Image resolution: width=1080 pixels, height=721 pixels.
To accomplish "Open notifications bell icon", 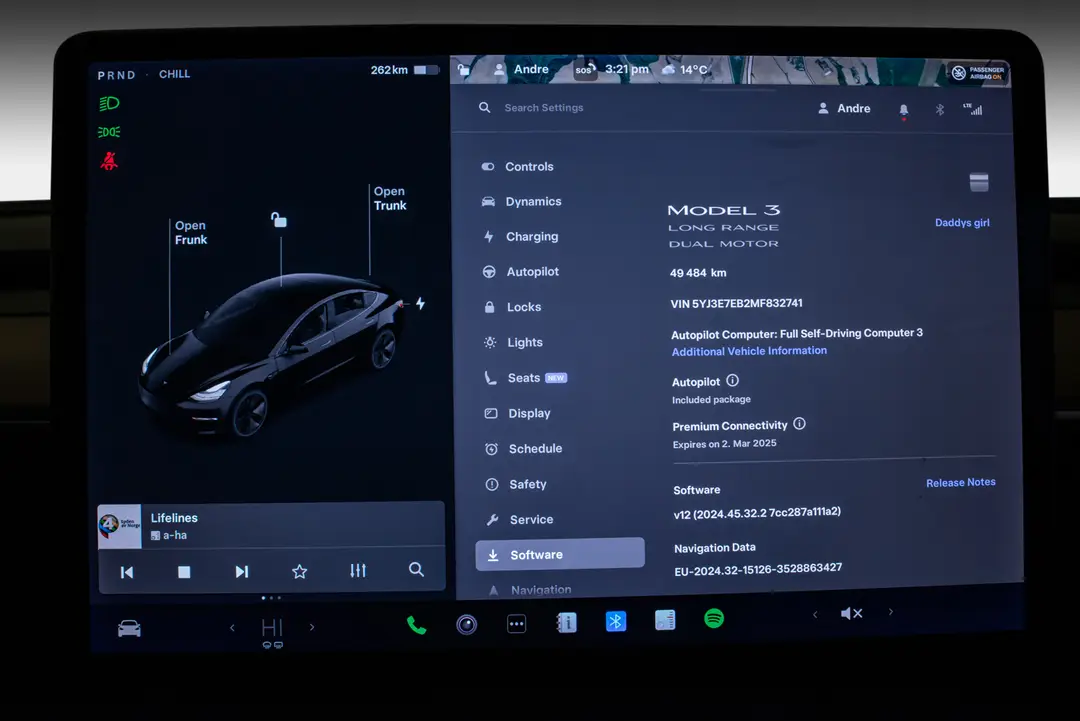I will [904, 110].
